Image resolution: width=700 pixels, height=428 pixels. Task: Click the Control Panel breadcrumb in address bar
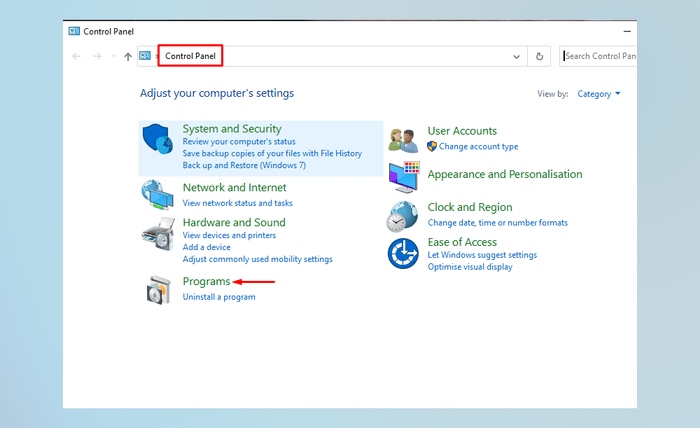pyautogui.click(x=190, y=56)
